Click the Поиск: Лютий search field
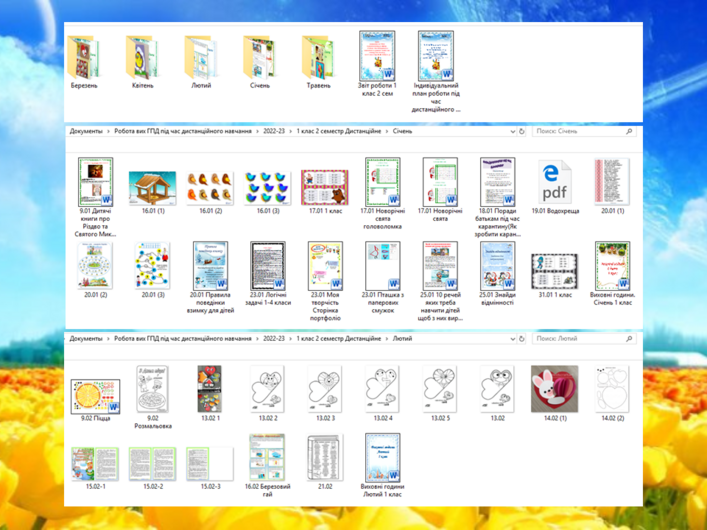707x530 pixels. [x=584, y=338]
